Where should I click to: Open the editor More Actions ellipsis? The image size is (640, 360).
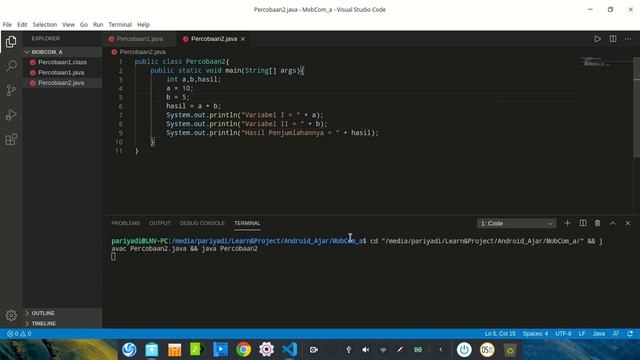(628, 39)
